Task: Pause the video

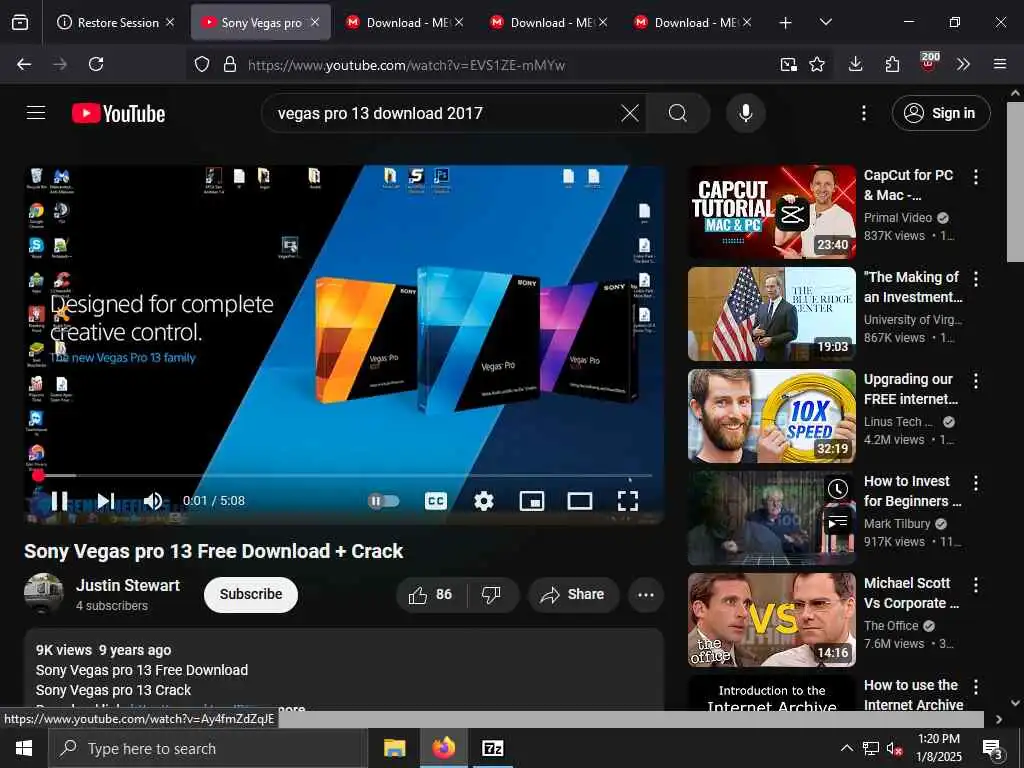Action: coord(59,501)
